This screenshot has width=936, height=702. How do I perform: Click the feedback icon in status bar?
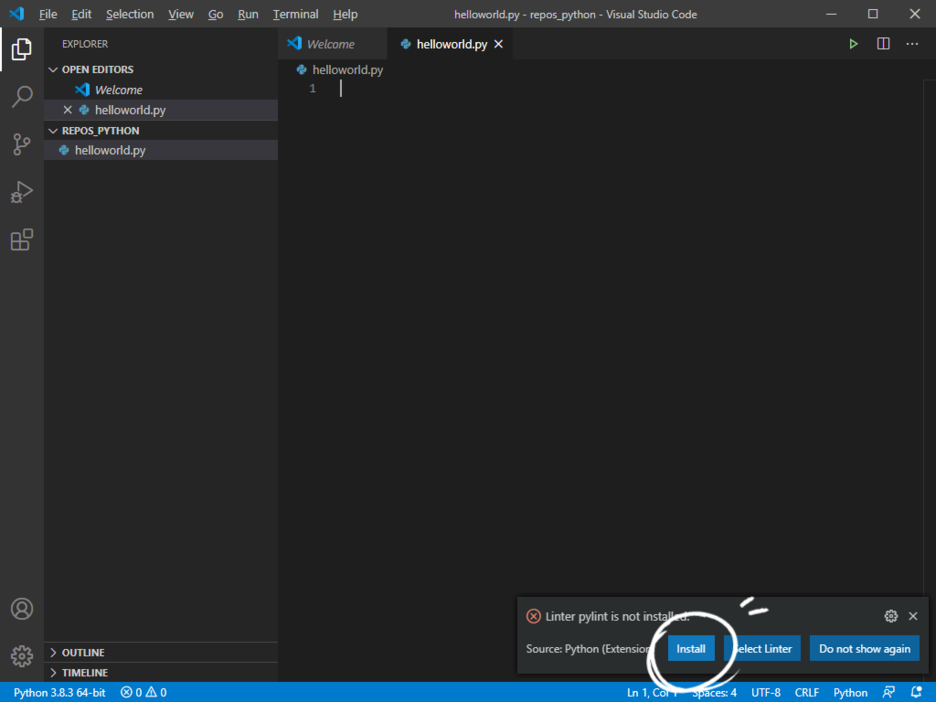click(x=888, y=692)
